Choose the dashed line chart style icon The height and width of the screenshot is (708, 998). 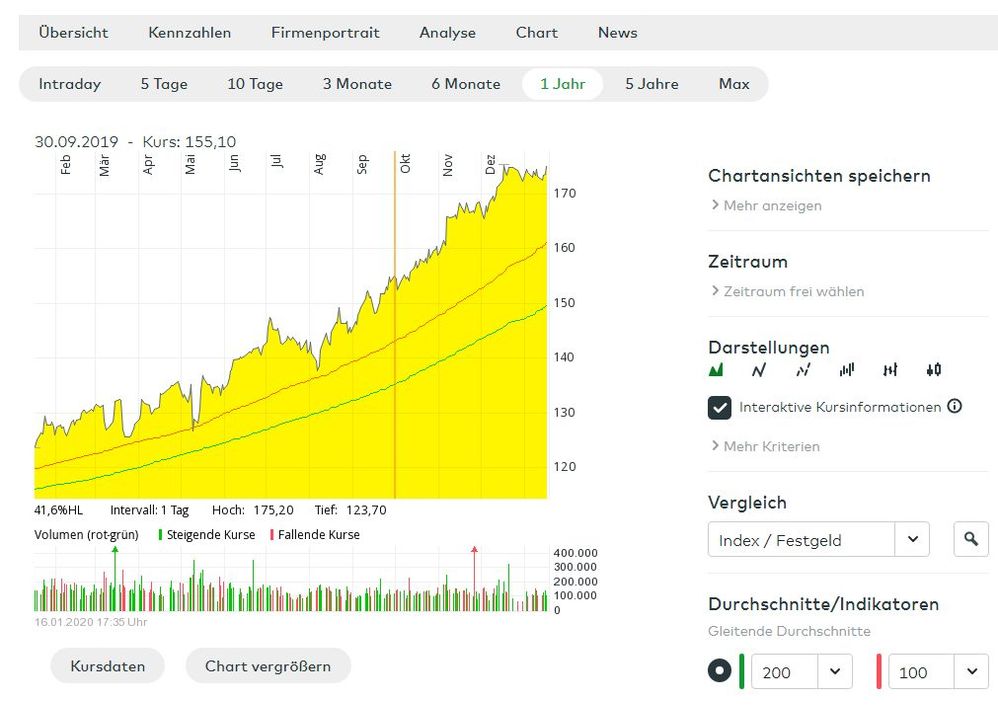(x=803, y=370)
